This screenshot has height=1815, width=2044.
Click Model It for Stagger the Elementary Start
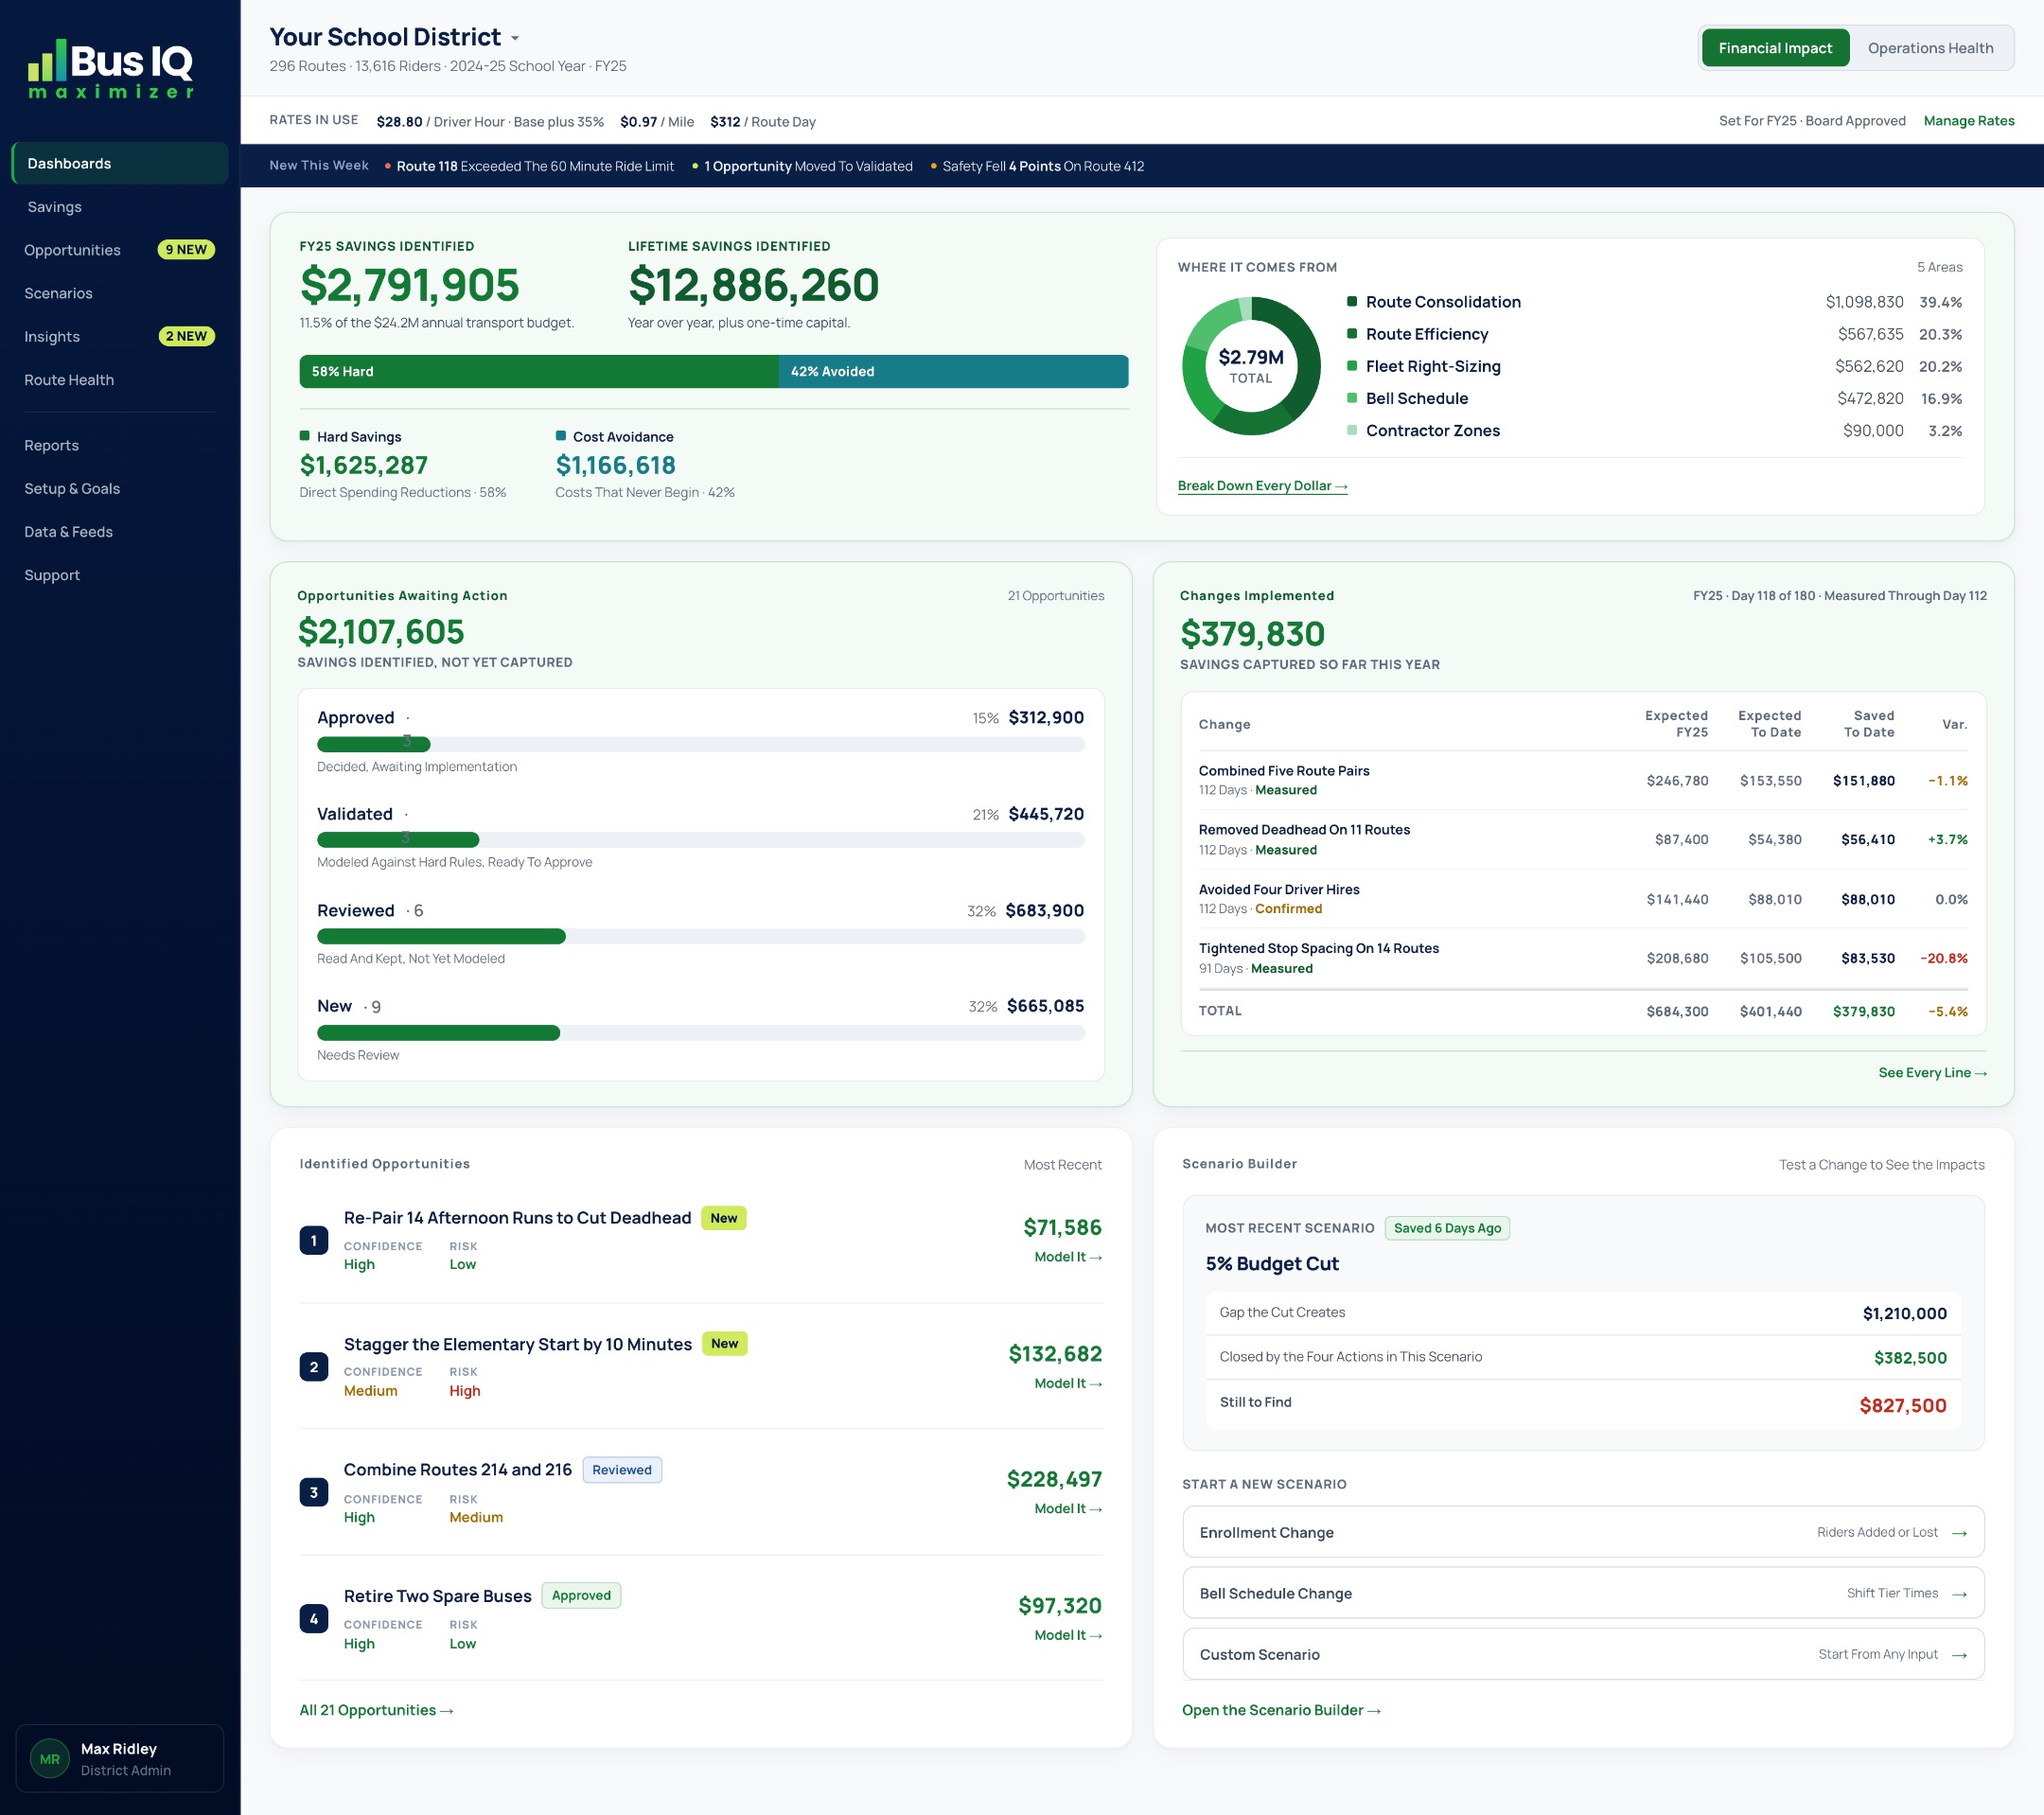tap(1068, 1383)
